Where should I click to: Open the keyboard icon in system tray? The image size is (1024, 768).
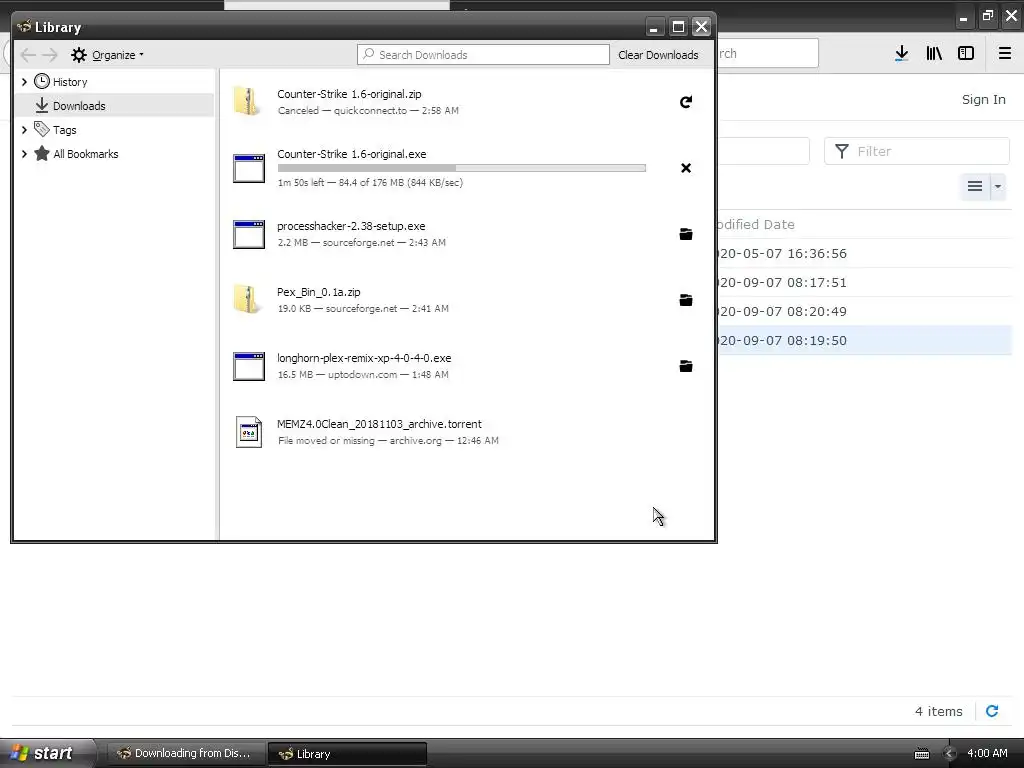(x=921, y=754)
